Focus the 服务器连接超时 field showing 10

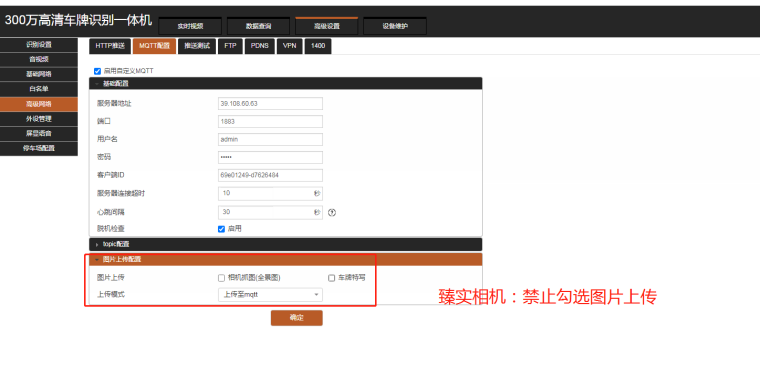[270, 193]
